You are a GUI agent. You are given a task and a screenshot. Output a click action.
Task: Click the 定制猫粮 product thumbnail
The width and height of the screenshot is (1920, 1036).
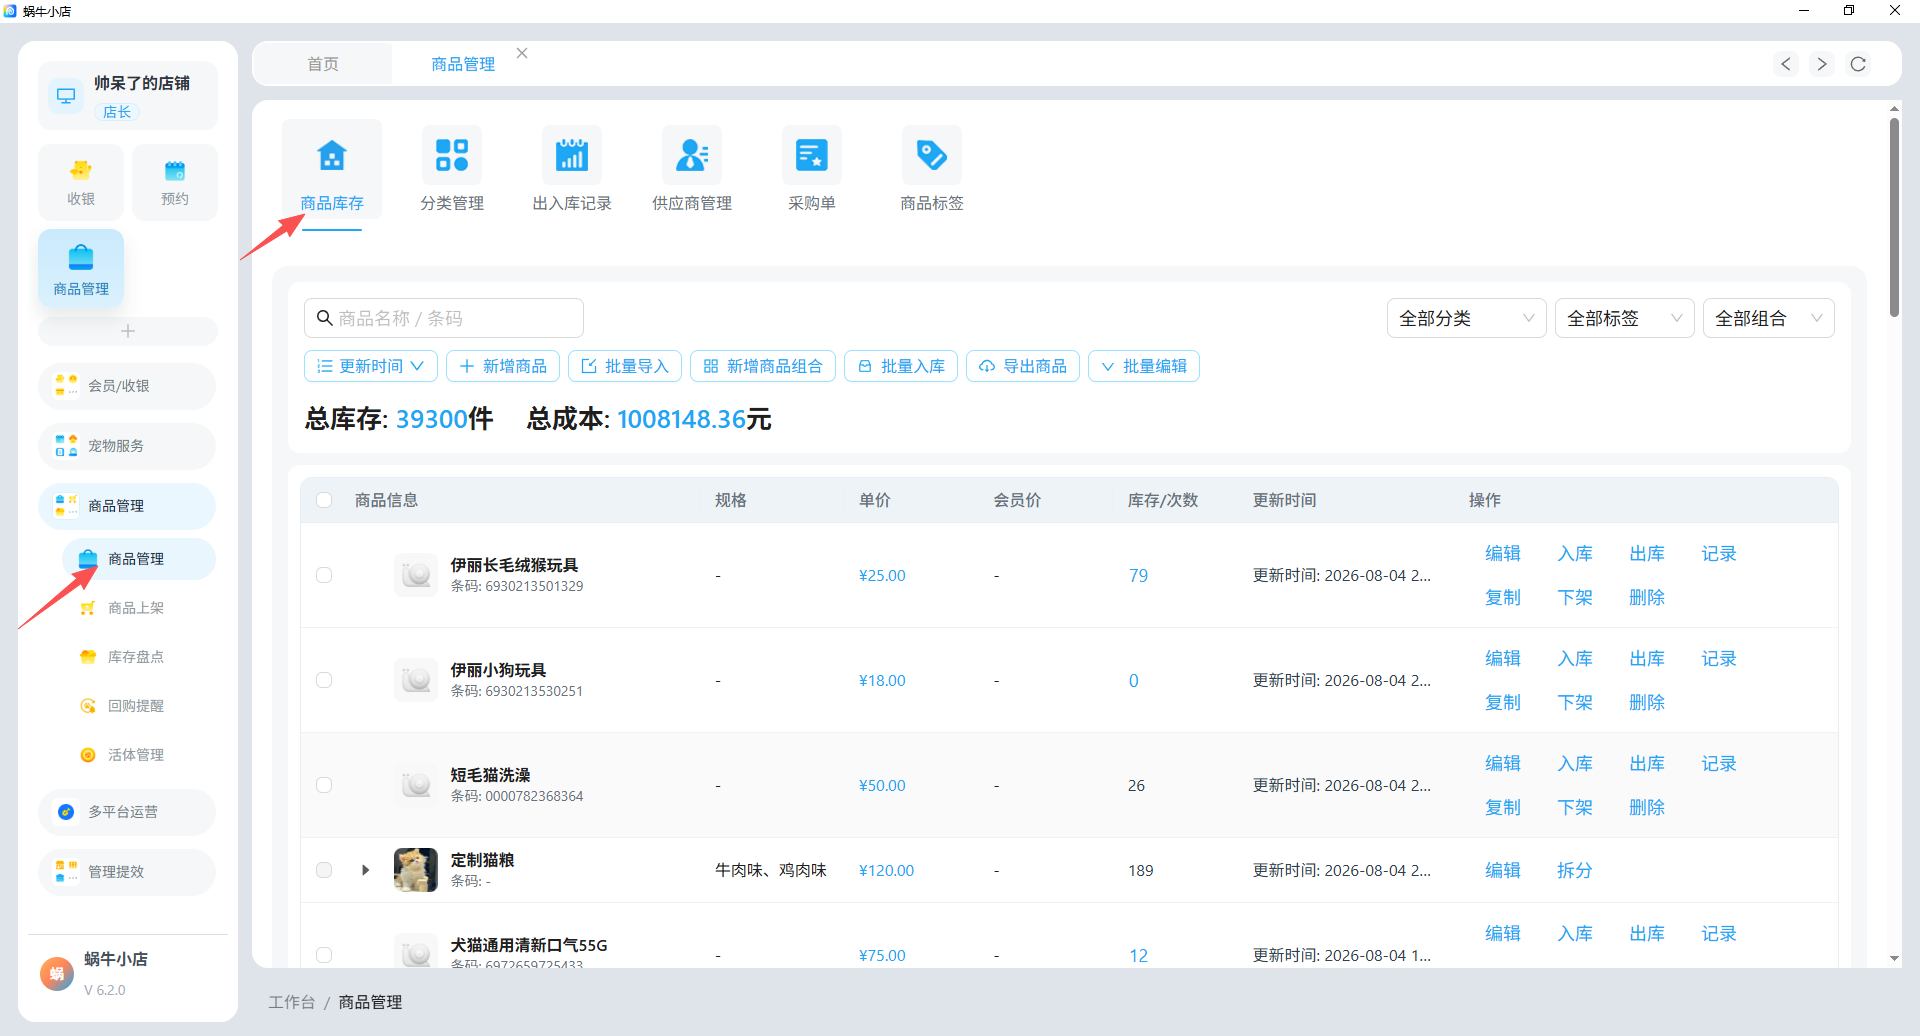click(x=416, y=870)
